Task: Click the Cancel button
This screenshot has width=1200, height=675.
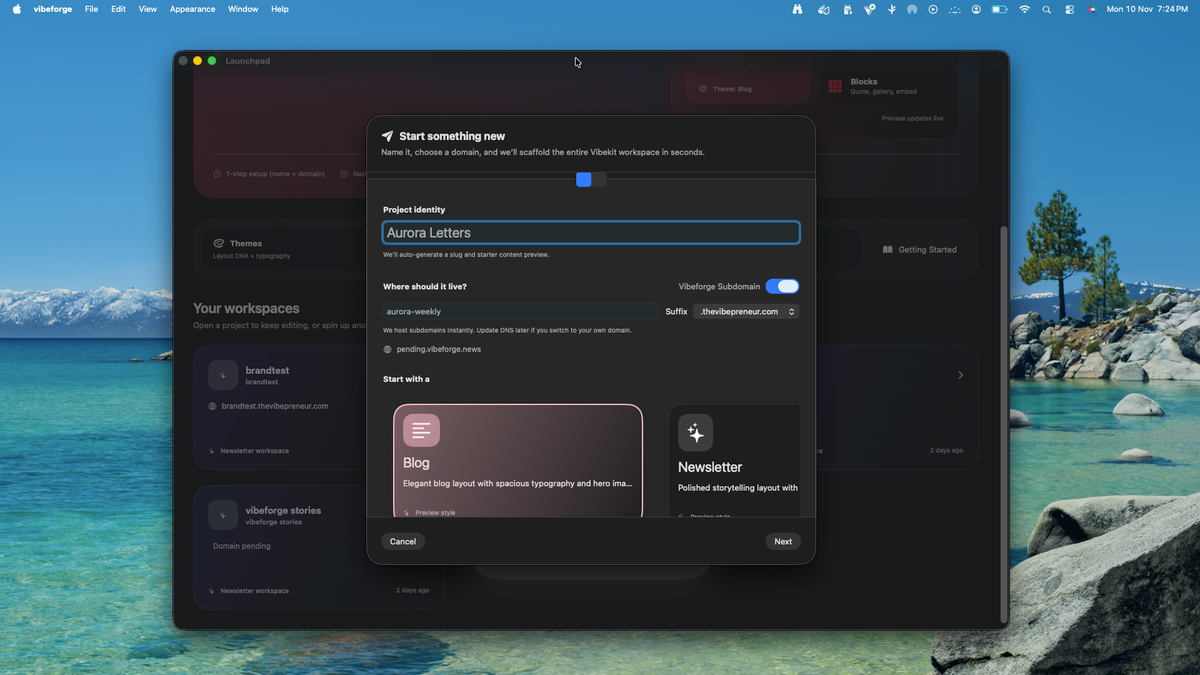Action: pyautogui.click(x=403, y=541)
